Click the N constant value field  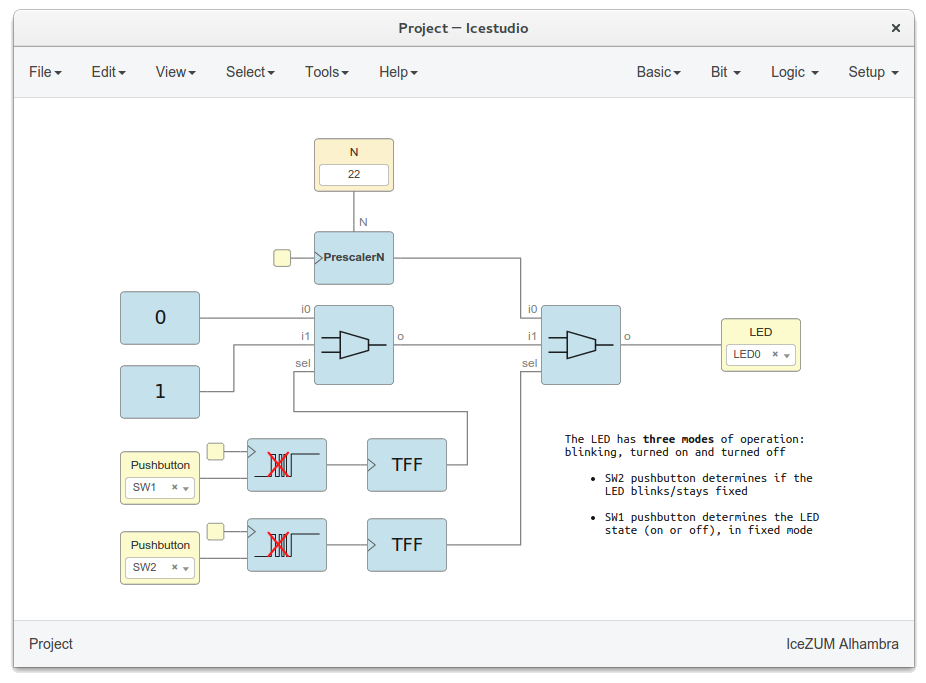[354, 174]
